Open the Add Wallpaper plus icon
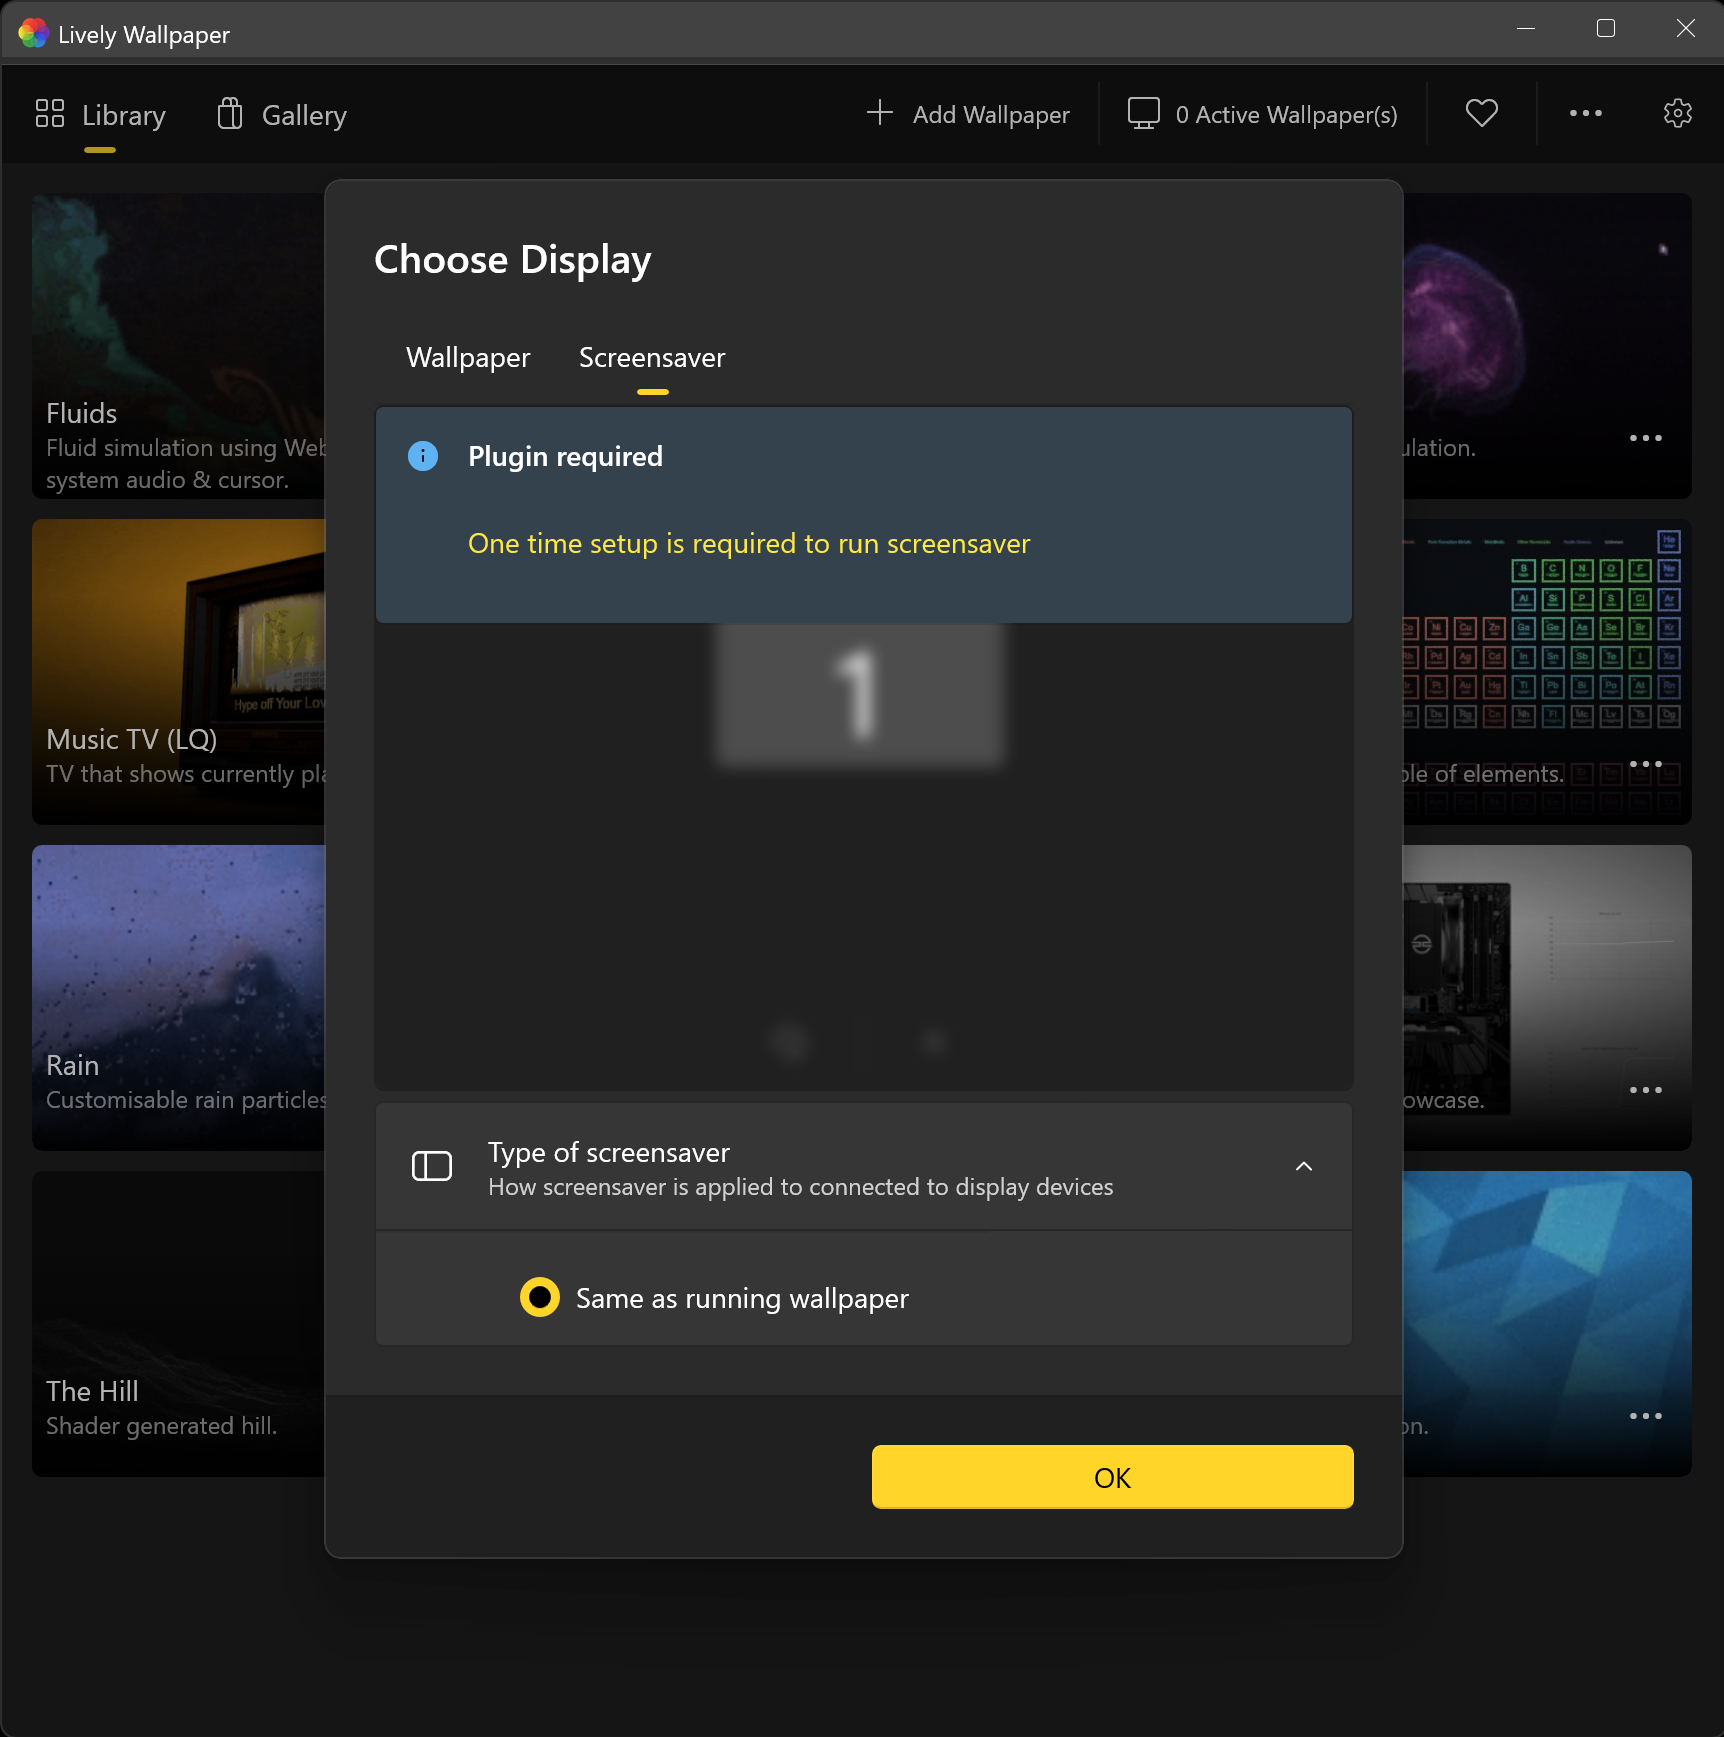1724x1737 pixels. pos(879,113)
